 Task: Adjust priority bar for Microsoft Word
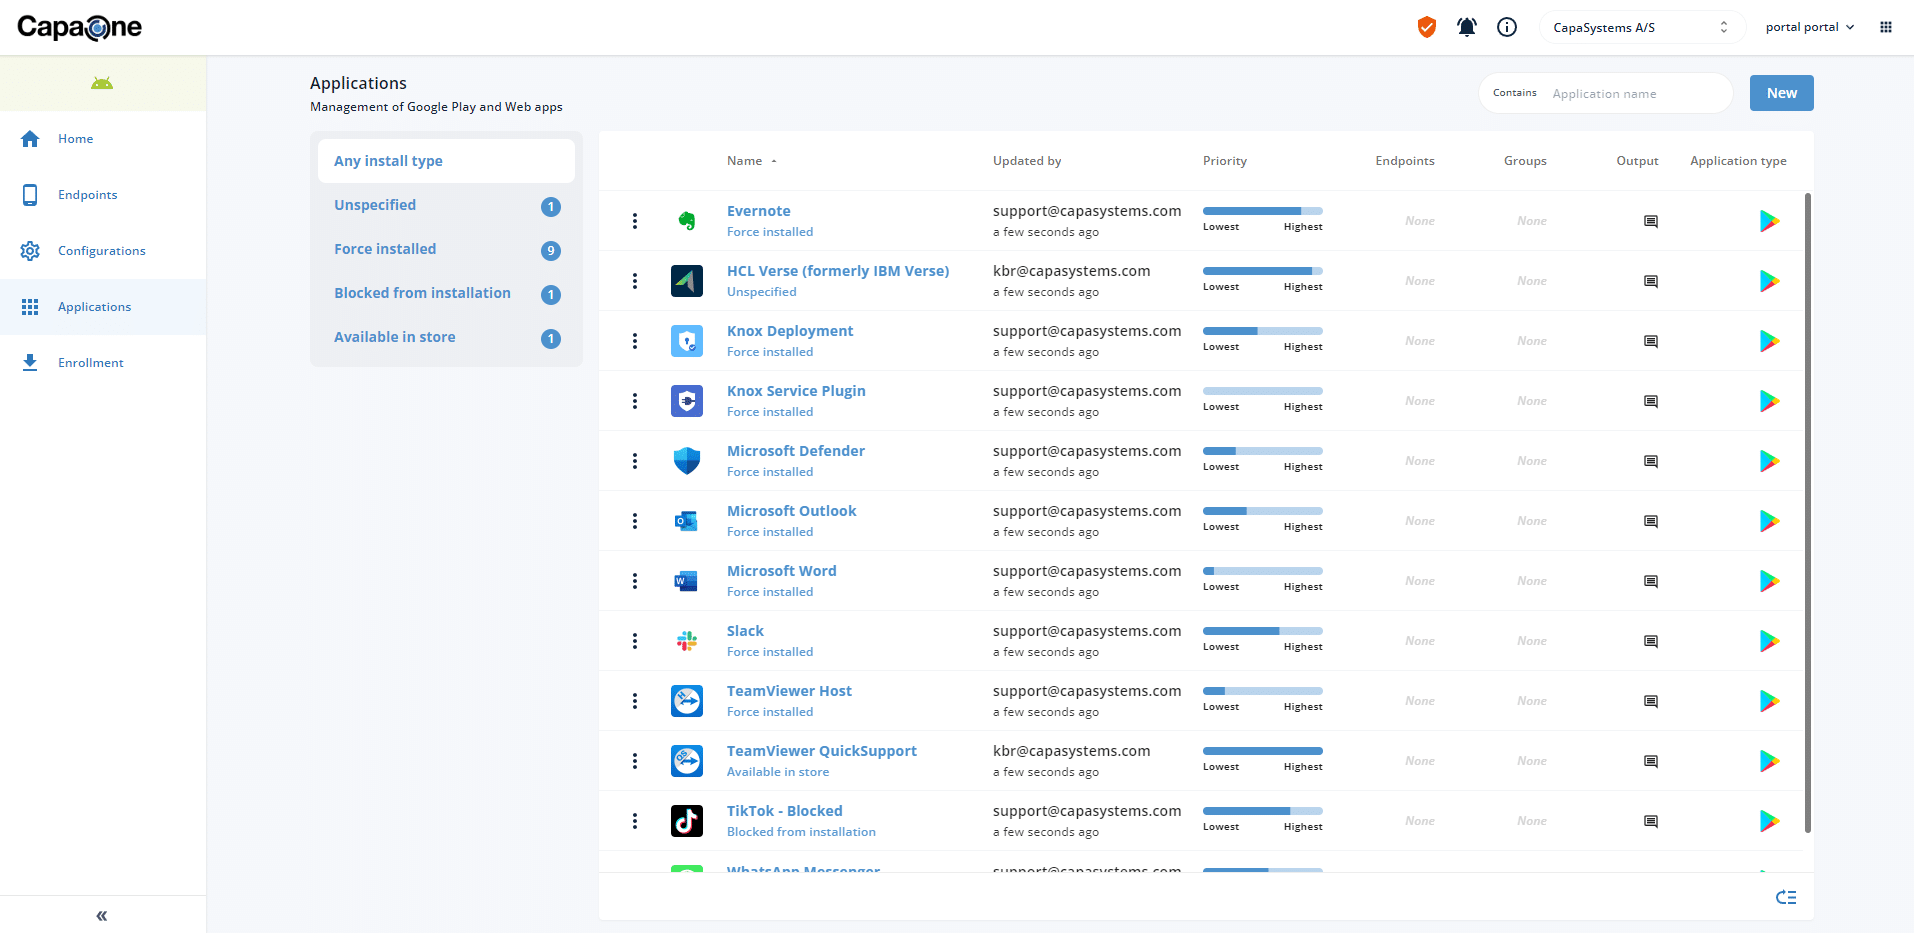pyautogui.click(x=1262, y=571)
